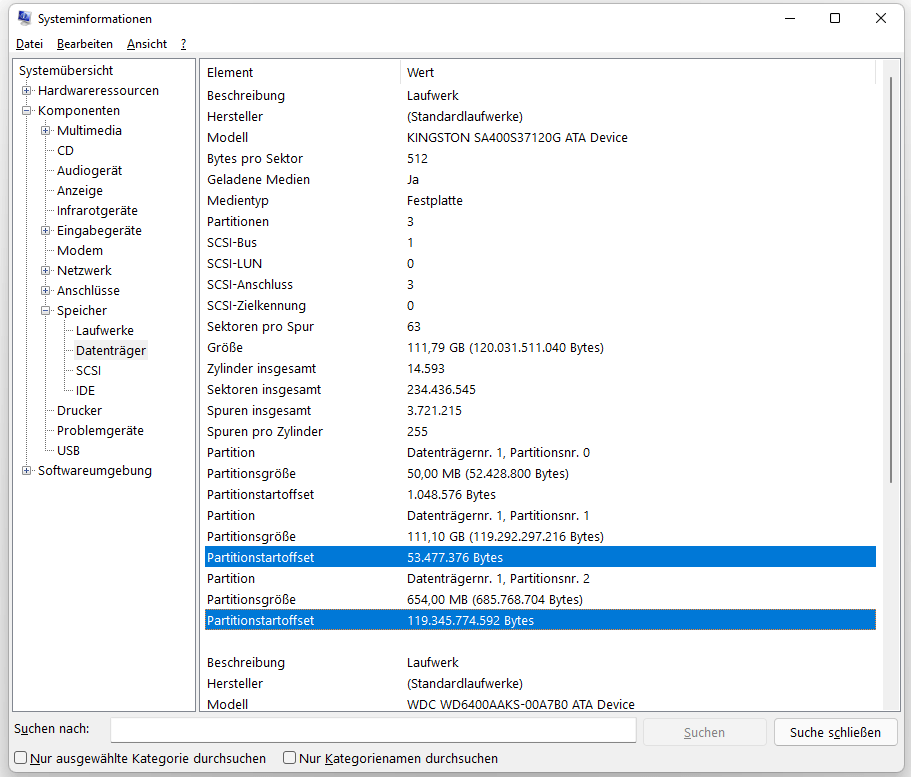911x777 pixels.
Task: Select the USB category
Action: [x=68, y=450]
